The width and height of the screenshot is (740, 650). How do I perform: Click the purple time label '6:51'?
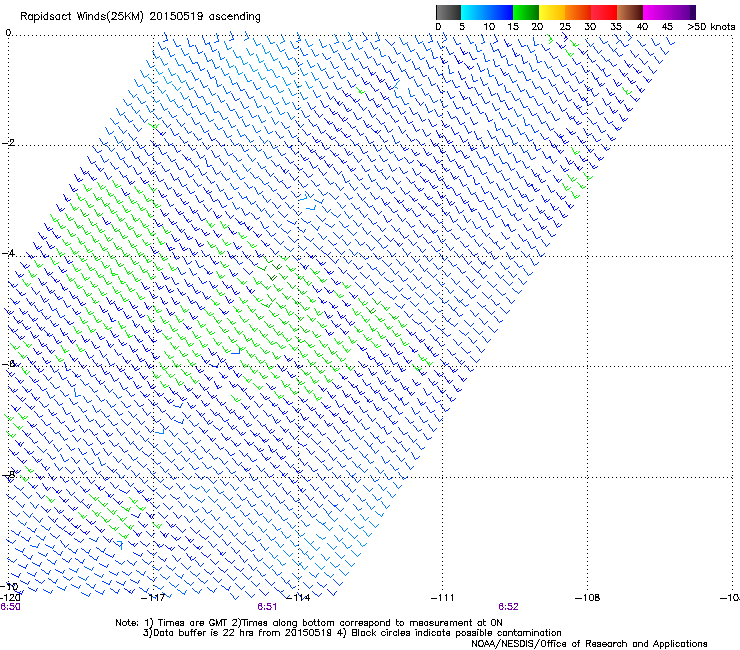(x=267, y=607)
